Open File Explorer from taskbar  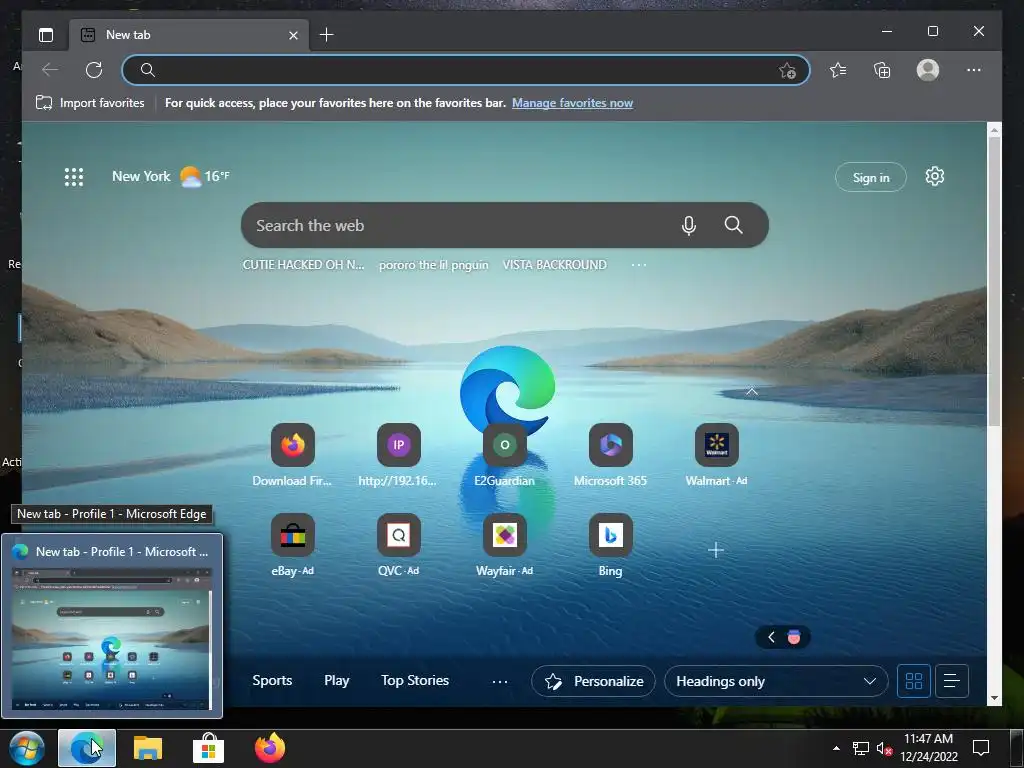[148, 748]
